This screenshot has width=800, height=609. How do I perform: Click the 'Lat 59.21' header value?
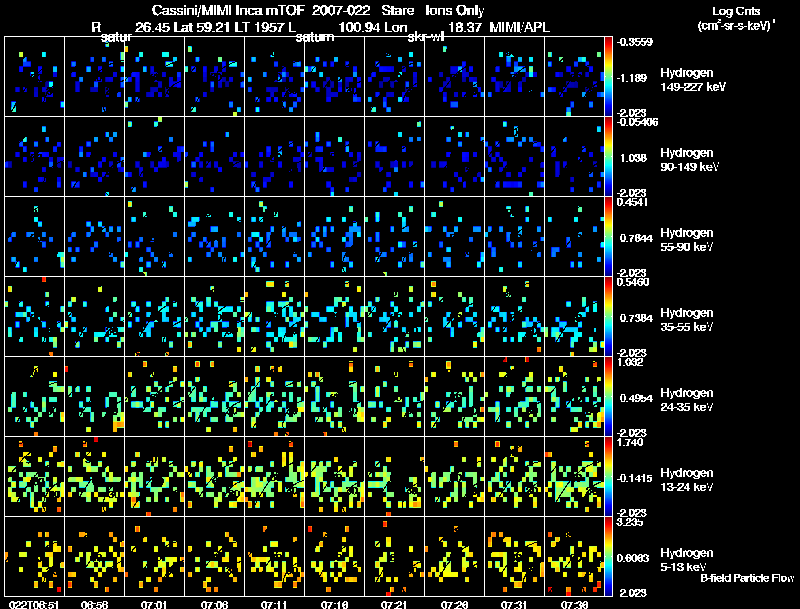[203, 28]
